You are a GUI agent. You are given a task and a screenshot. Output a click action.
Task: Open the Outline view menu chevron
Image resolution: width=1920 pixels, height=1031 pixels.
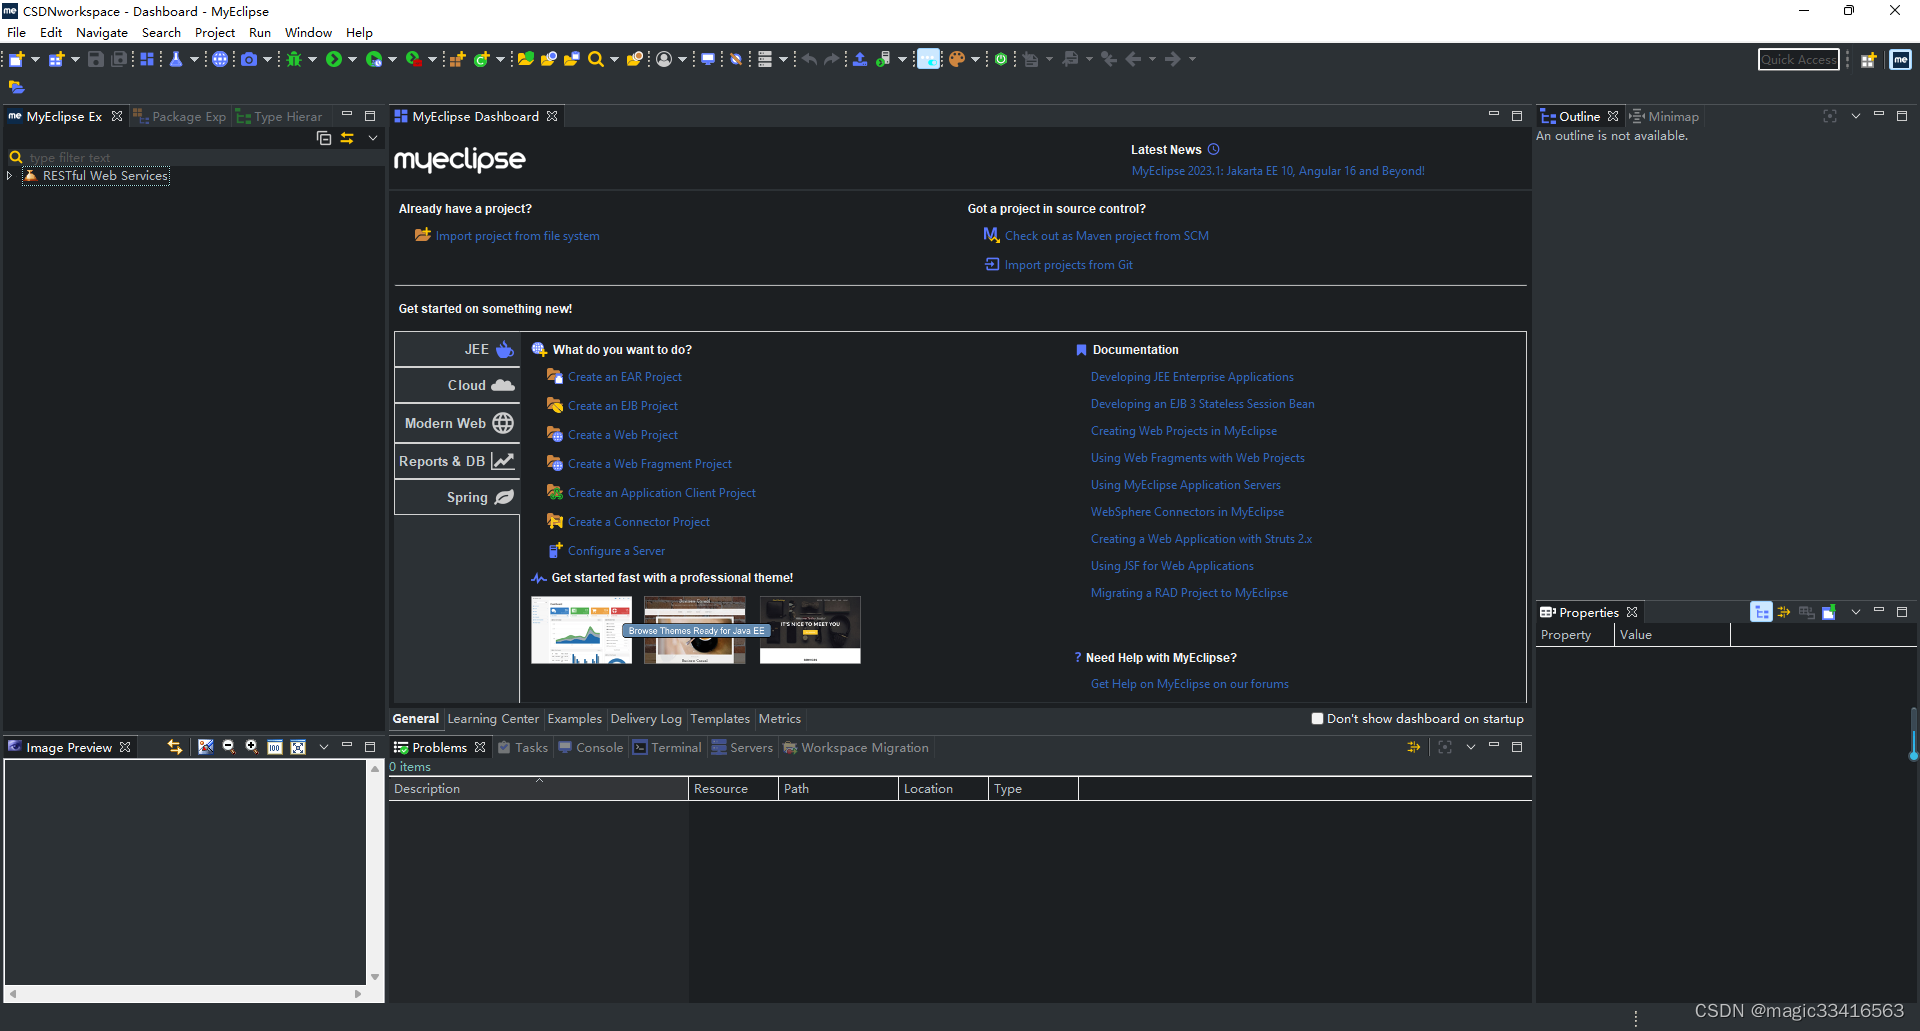click(x=1856, y=116)
